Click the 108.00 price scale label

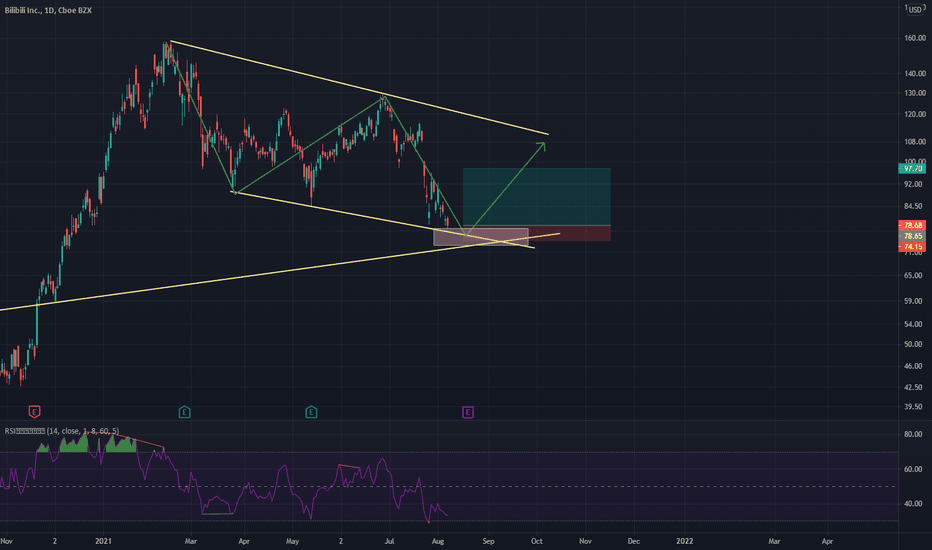coord(915,142)
